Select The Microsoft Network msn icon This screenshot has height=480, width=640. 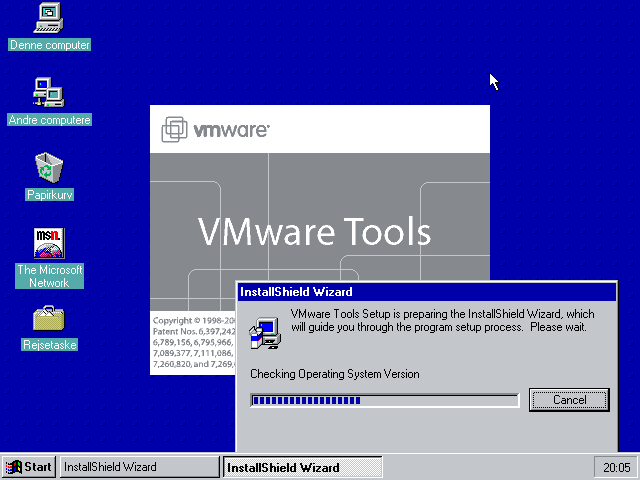(49, 243)
